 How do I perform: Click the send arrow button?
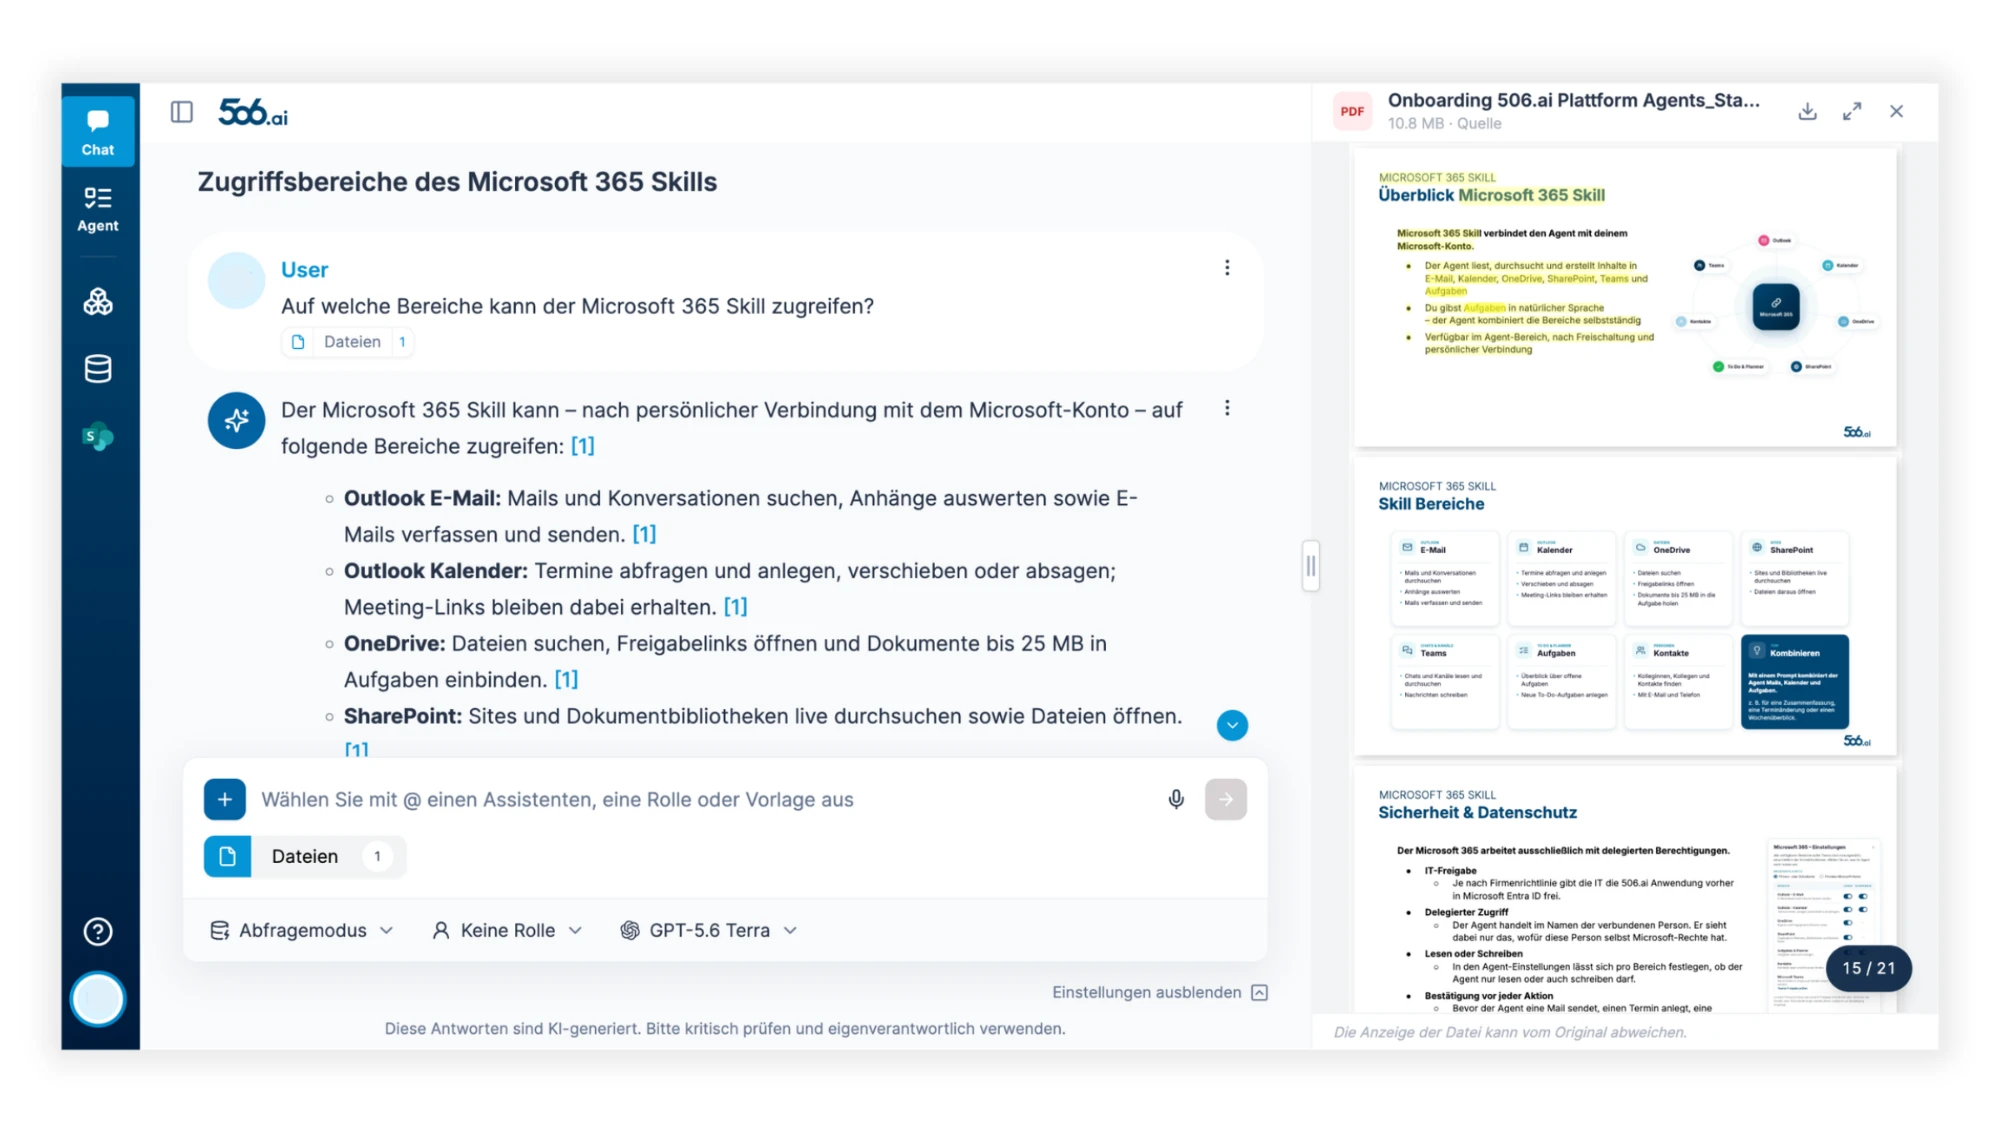[1226, 799]
